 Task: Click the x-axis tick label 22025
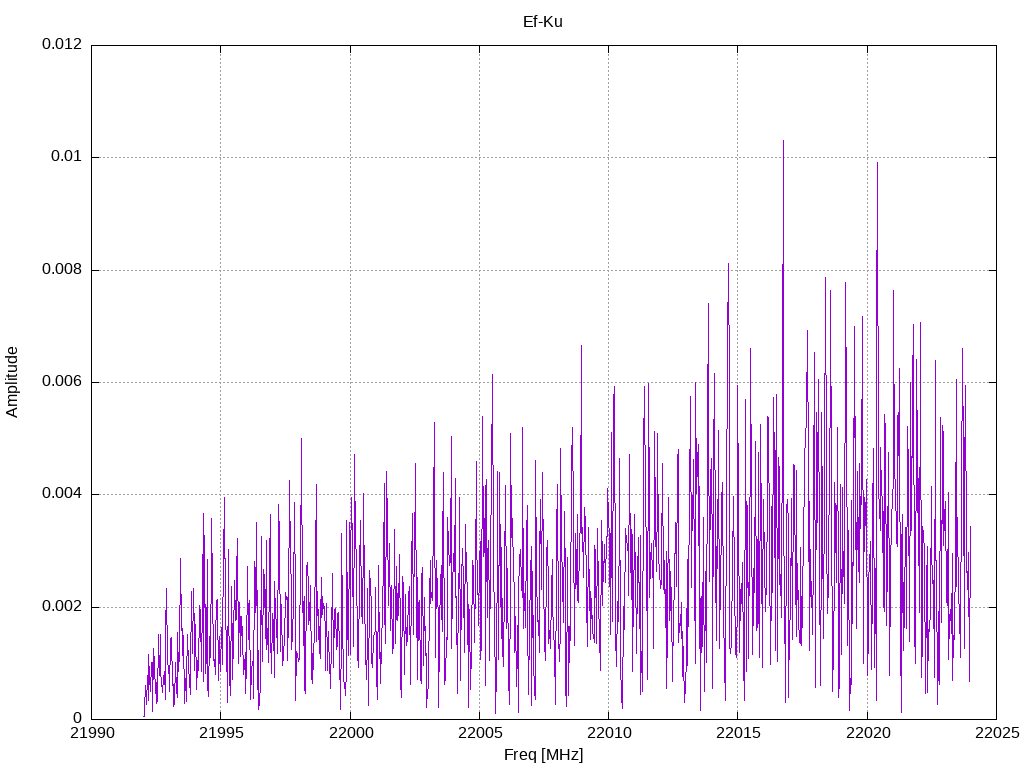(997, 733)
